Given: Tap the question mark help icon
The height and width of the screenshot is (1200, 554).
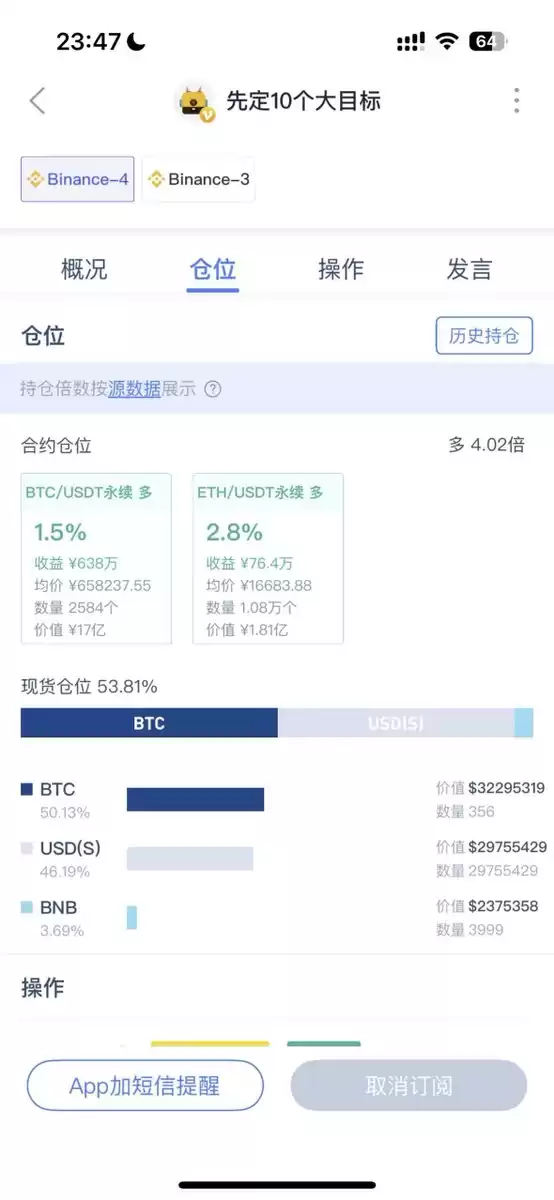Looking at the screenshot, I should point(212,389).
